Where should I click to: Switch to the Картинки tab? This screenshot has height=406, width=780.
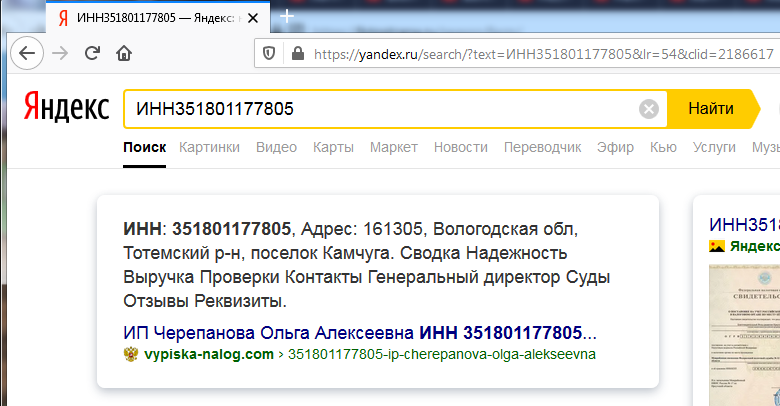(x=209, y=148)
